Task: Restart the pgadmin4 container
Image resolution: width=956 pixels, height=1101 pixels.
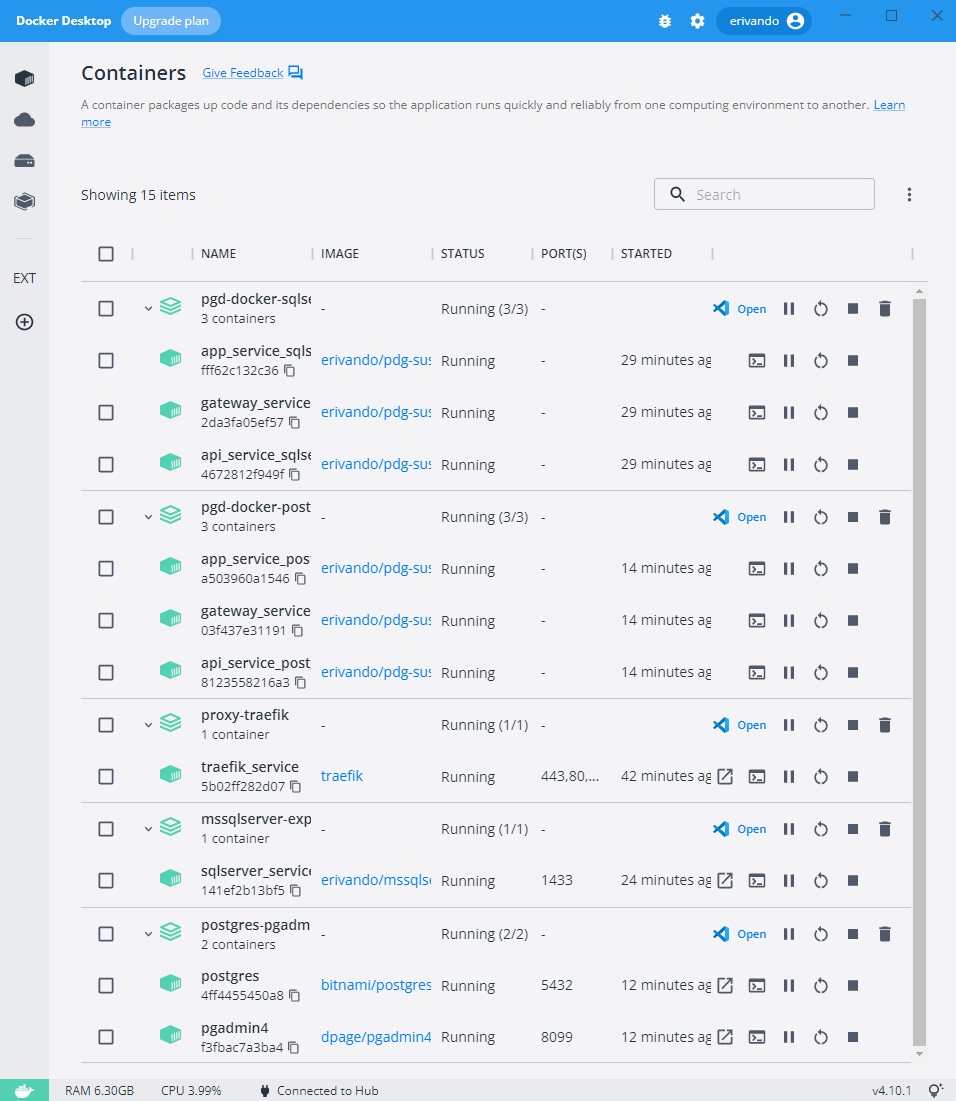Action: 820,1037
